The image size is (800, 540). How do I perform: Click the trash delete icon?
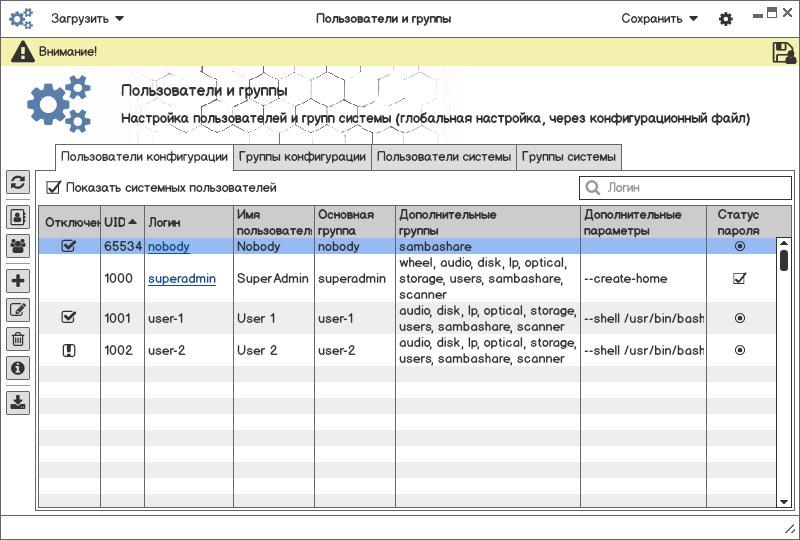click(18, 339)
